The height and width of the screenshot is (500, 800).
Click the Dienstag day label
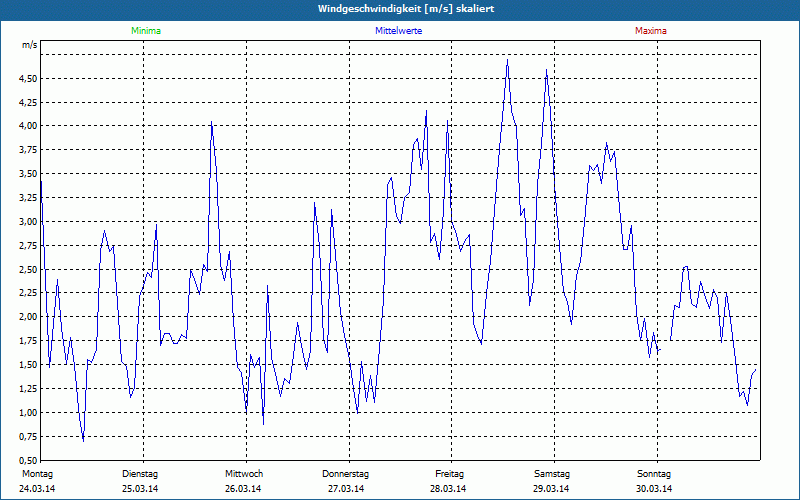(x=140, y=474)
